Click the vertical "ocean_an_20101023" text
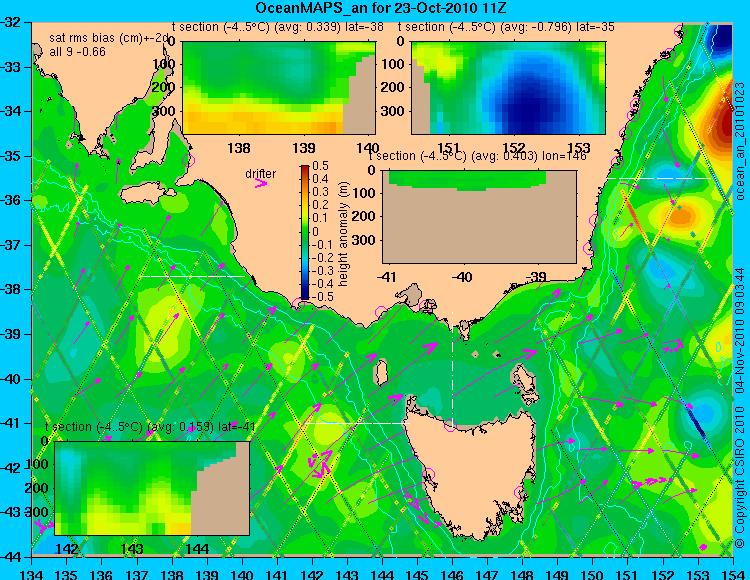The width and height of the screenshot is (750, 580). [x=740, y=141]
